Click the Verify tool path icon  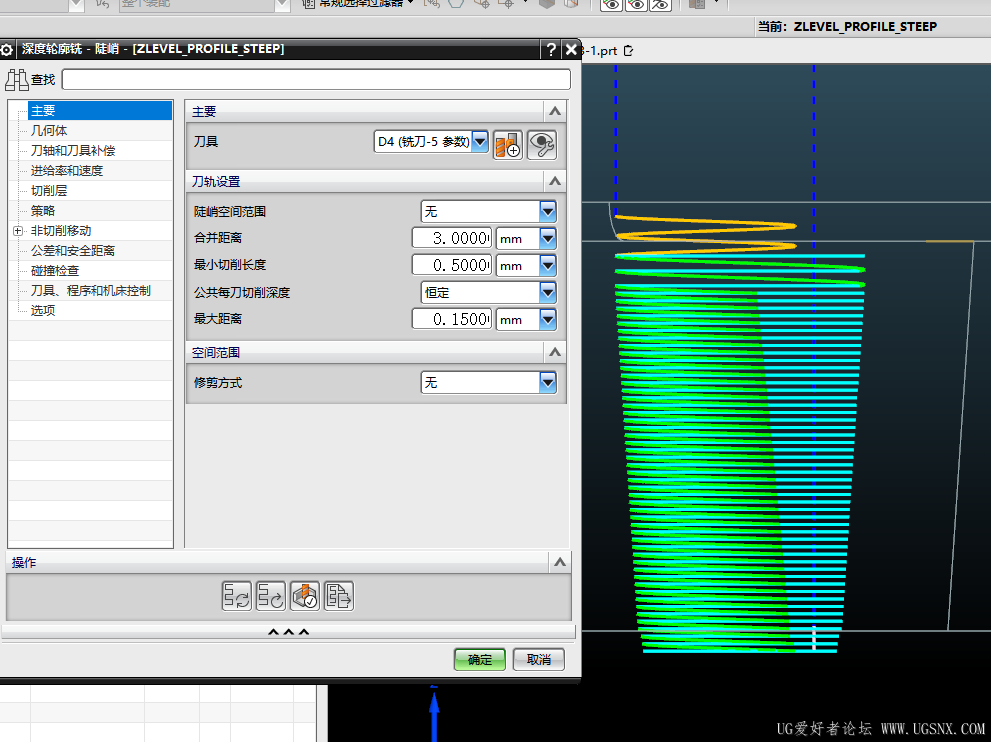(305, 597)
